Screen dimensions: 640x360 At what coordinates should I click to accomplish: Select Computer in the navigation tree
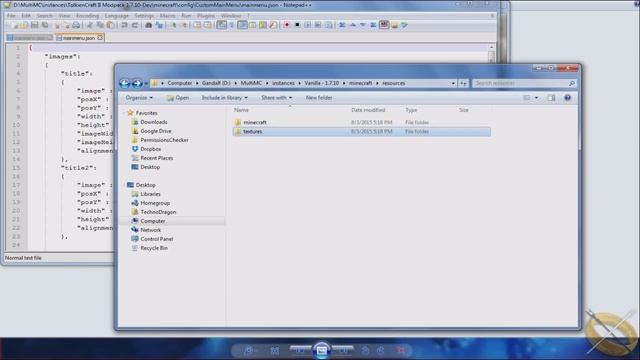tap(153, 221)
